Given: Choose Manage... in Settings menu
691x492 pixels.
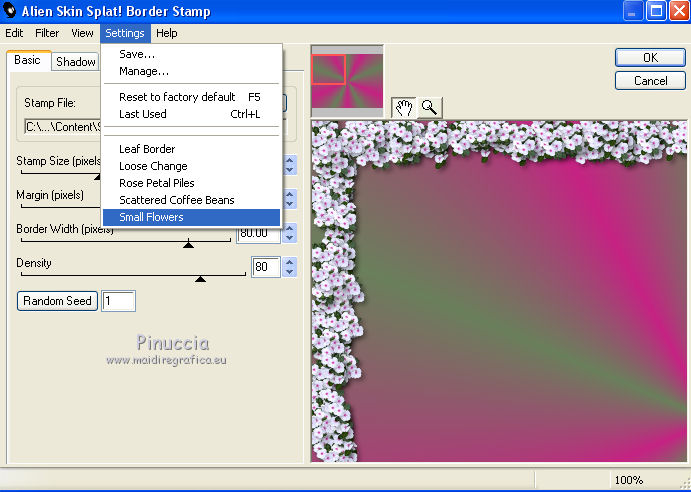Looking at the screenshot, I should point(191,71).
